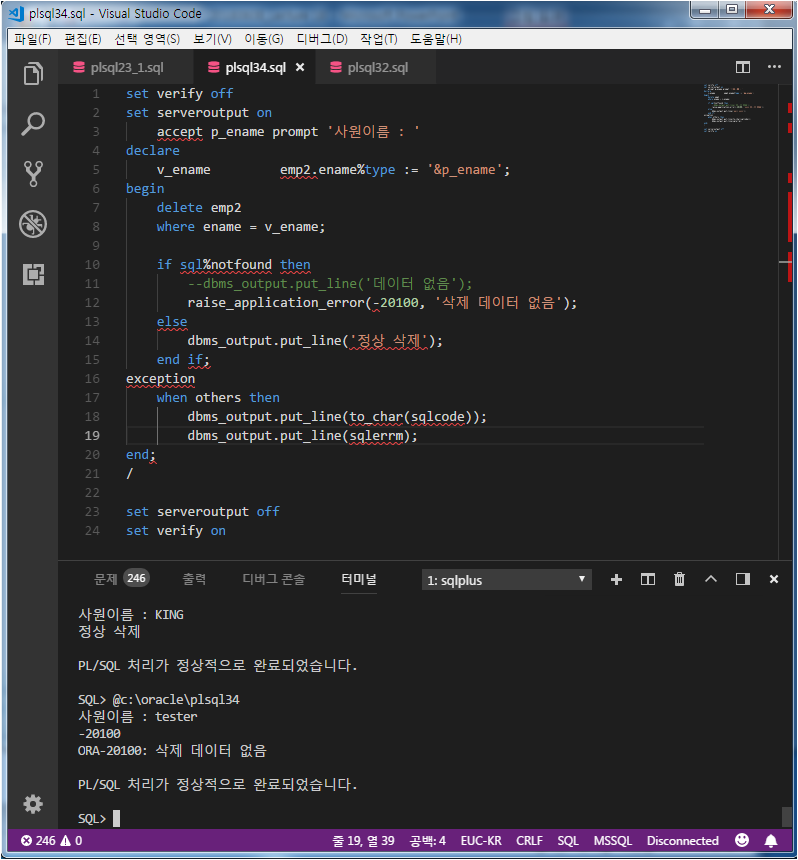The width and height of the screenshot is (798, 860).
Task: Open the 보기(V) menu
Action: click(x=212, y=39)
